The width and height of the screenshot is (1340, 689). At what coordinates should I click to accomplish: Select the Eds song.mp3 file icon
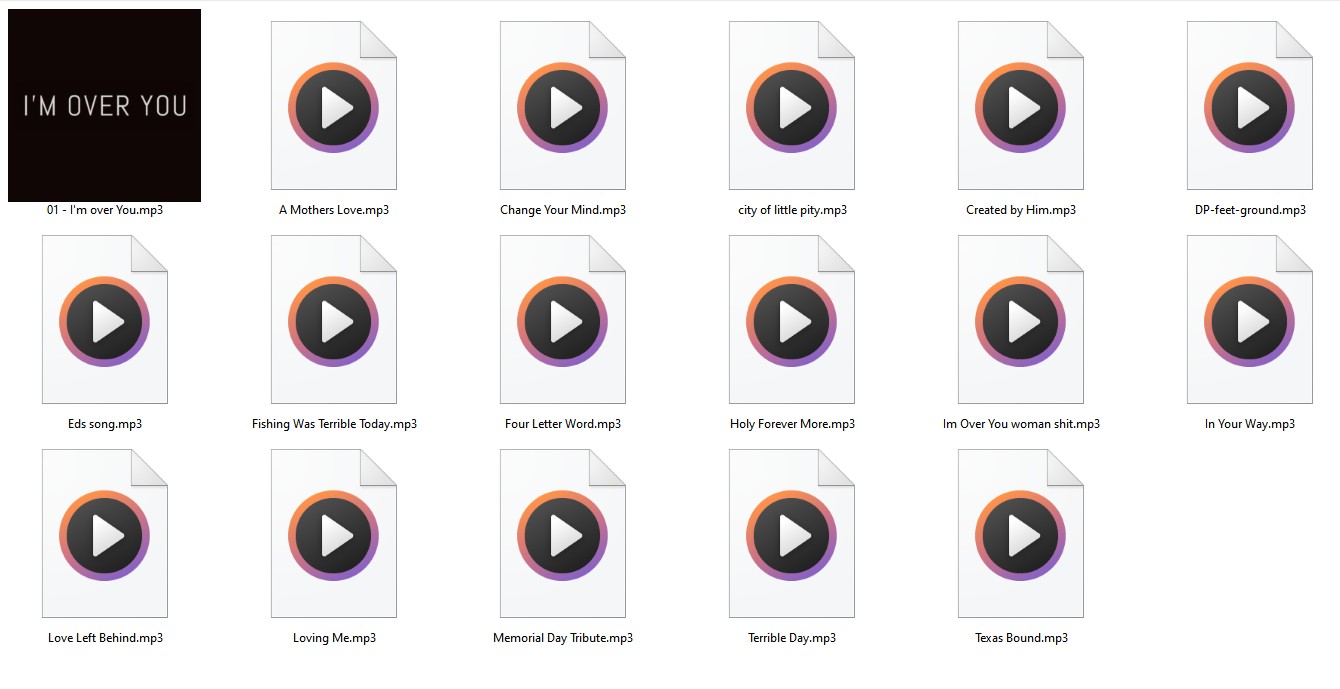coord(105,320)
